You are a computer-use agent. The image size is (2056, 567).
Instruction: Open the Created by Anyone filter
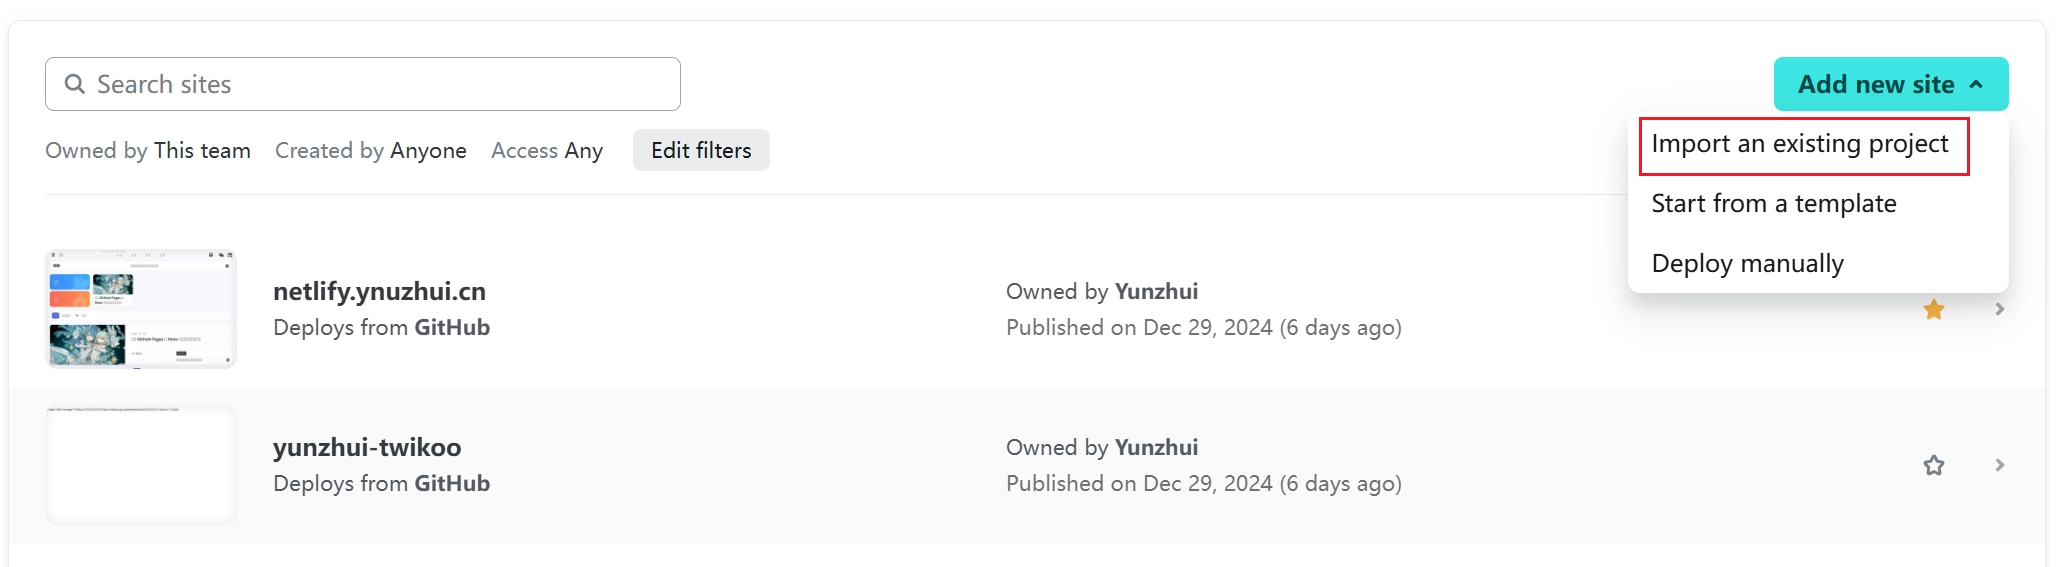370,150
